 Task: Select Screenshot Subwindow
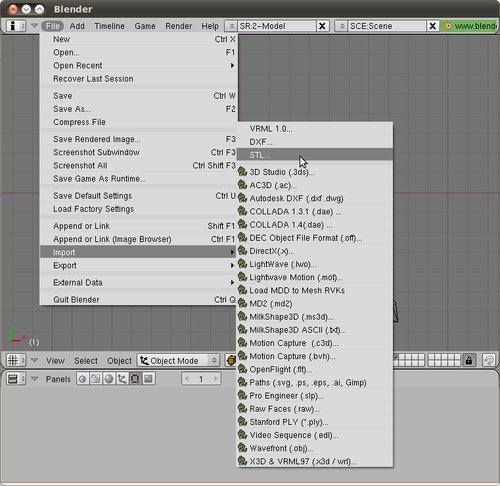(x=138, y=152)
